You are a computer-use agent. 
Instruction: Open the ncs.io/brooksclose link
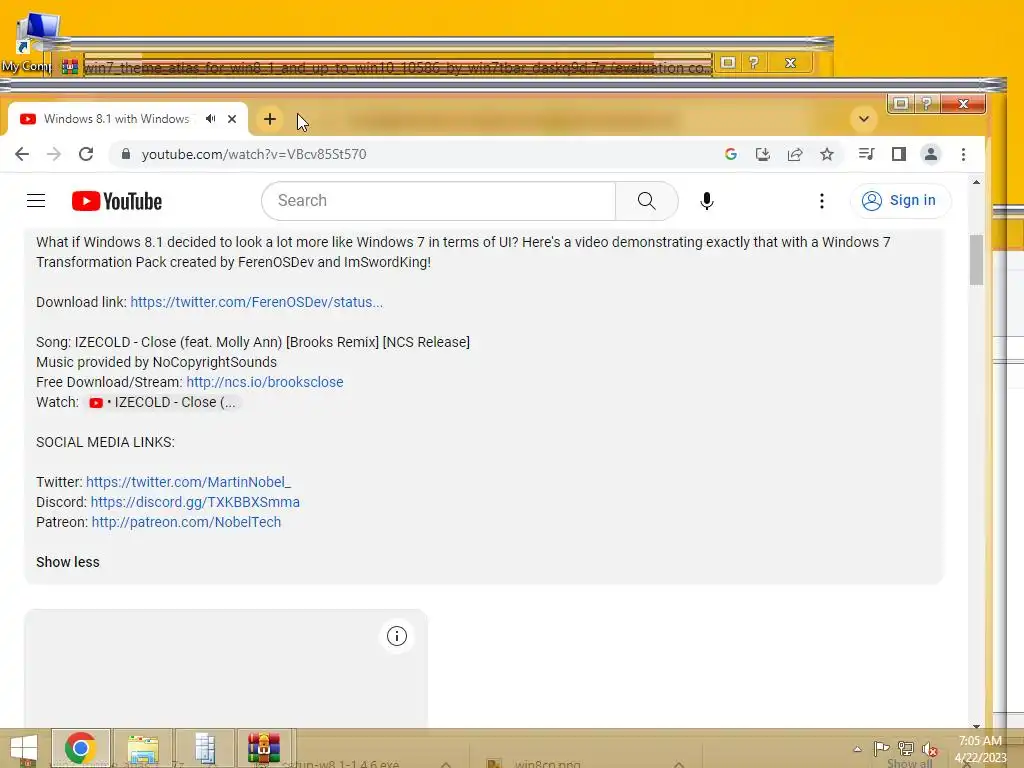click(x=264, y=382)
